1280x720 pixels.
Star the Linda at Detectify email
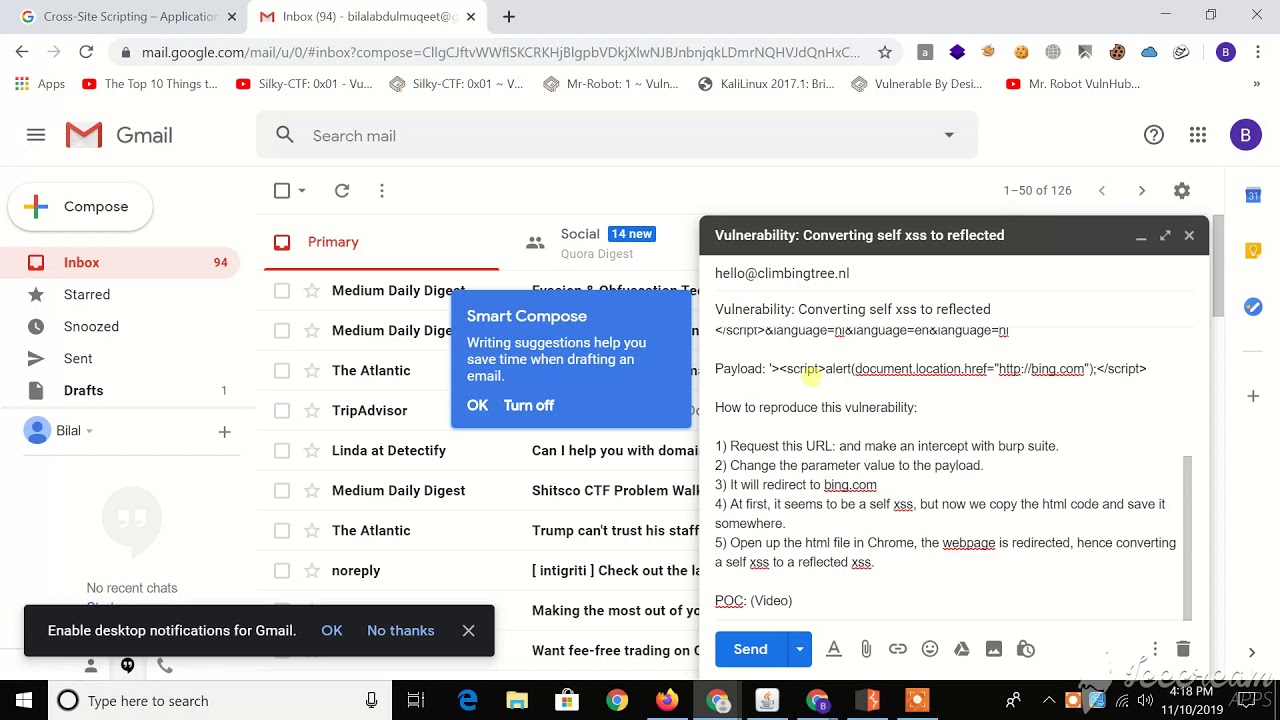pyautogui.click(x=312, y=450)
